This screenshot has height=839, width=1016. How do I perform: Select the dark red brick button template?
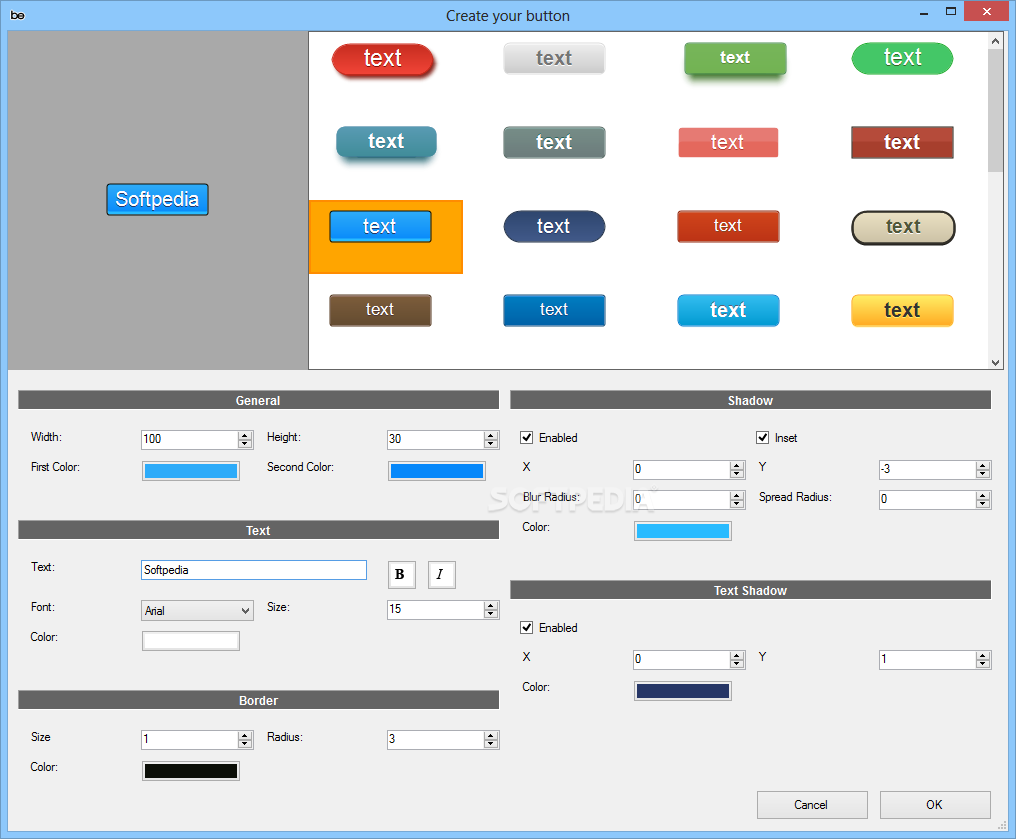pyautogui.click(x=902, y=143)
